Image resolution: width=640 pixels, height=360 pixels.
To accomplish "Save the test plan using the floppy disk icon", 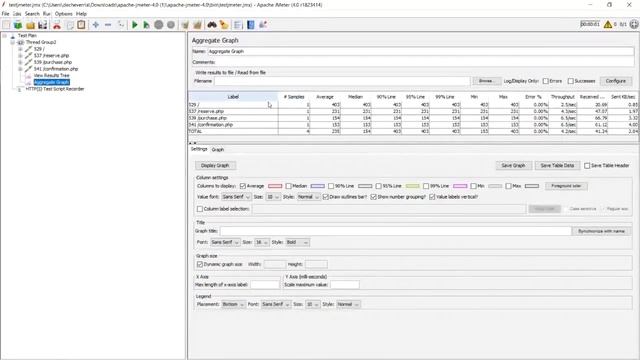I will point(42,25).
